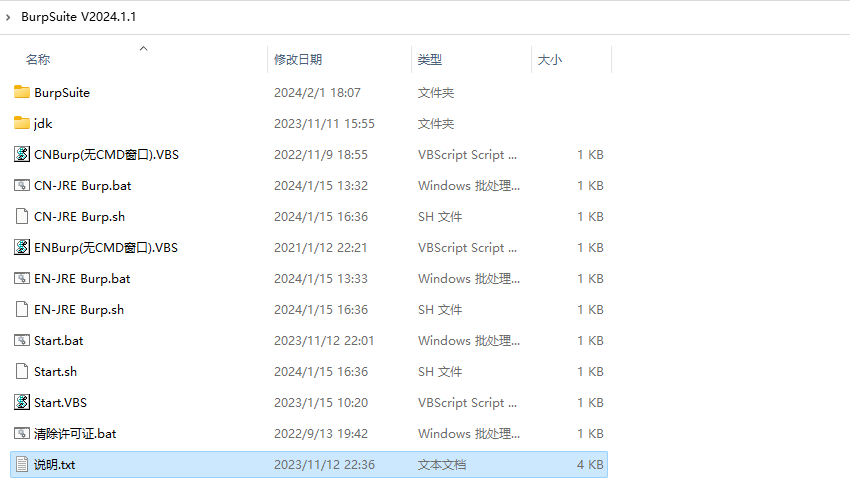
Task: Click the Start.VBS script icon
Action: pyautogui.click(x=22, y=402)
